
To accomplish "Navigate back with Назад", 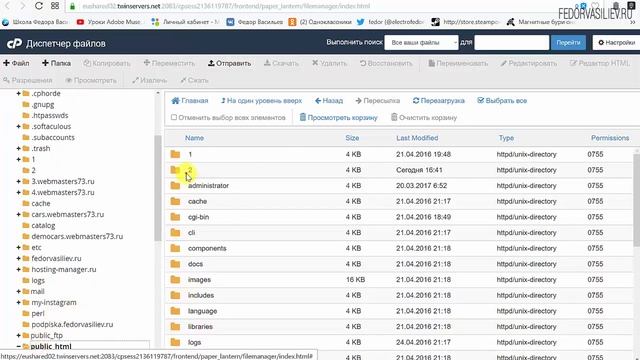I will [329, 100].
